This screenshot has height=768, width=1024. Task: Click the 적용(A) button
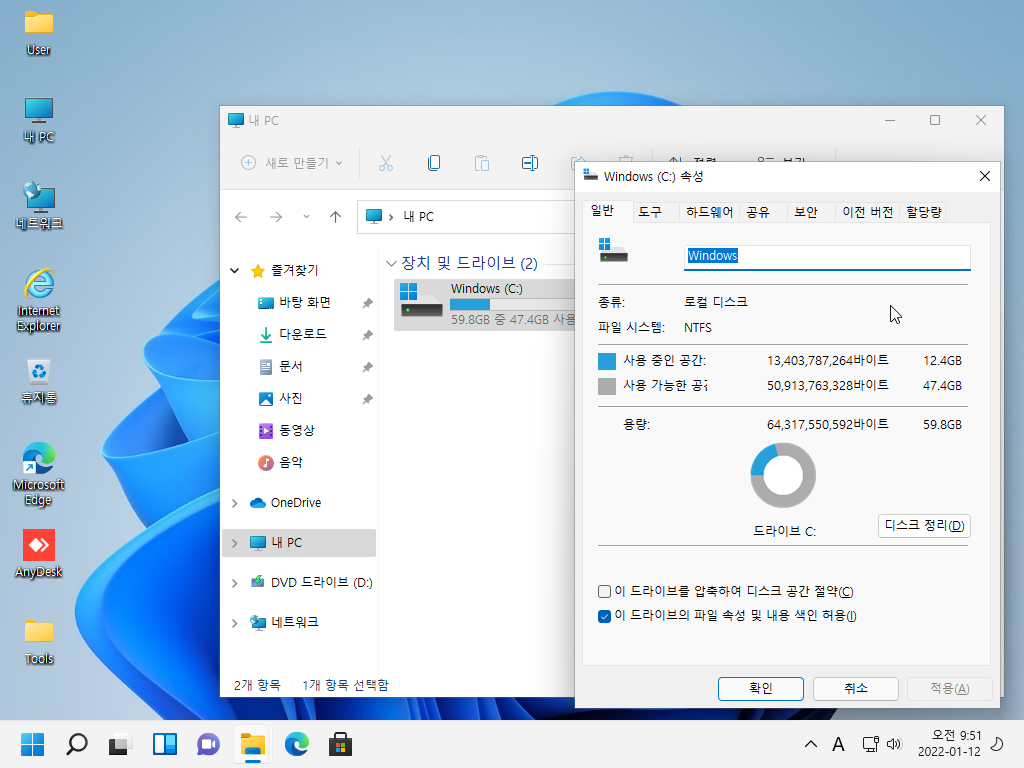[950, 688]
